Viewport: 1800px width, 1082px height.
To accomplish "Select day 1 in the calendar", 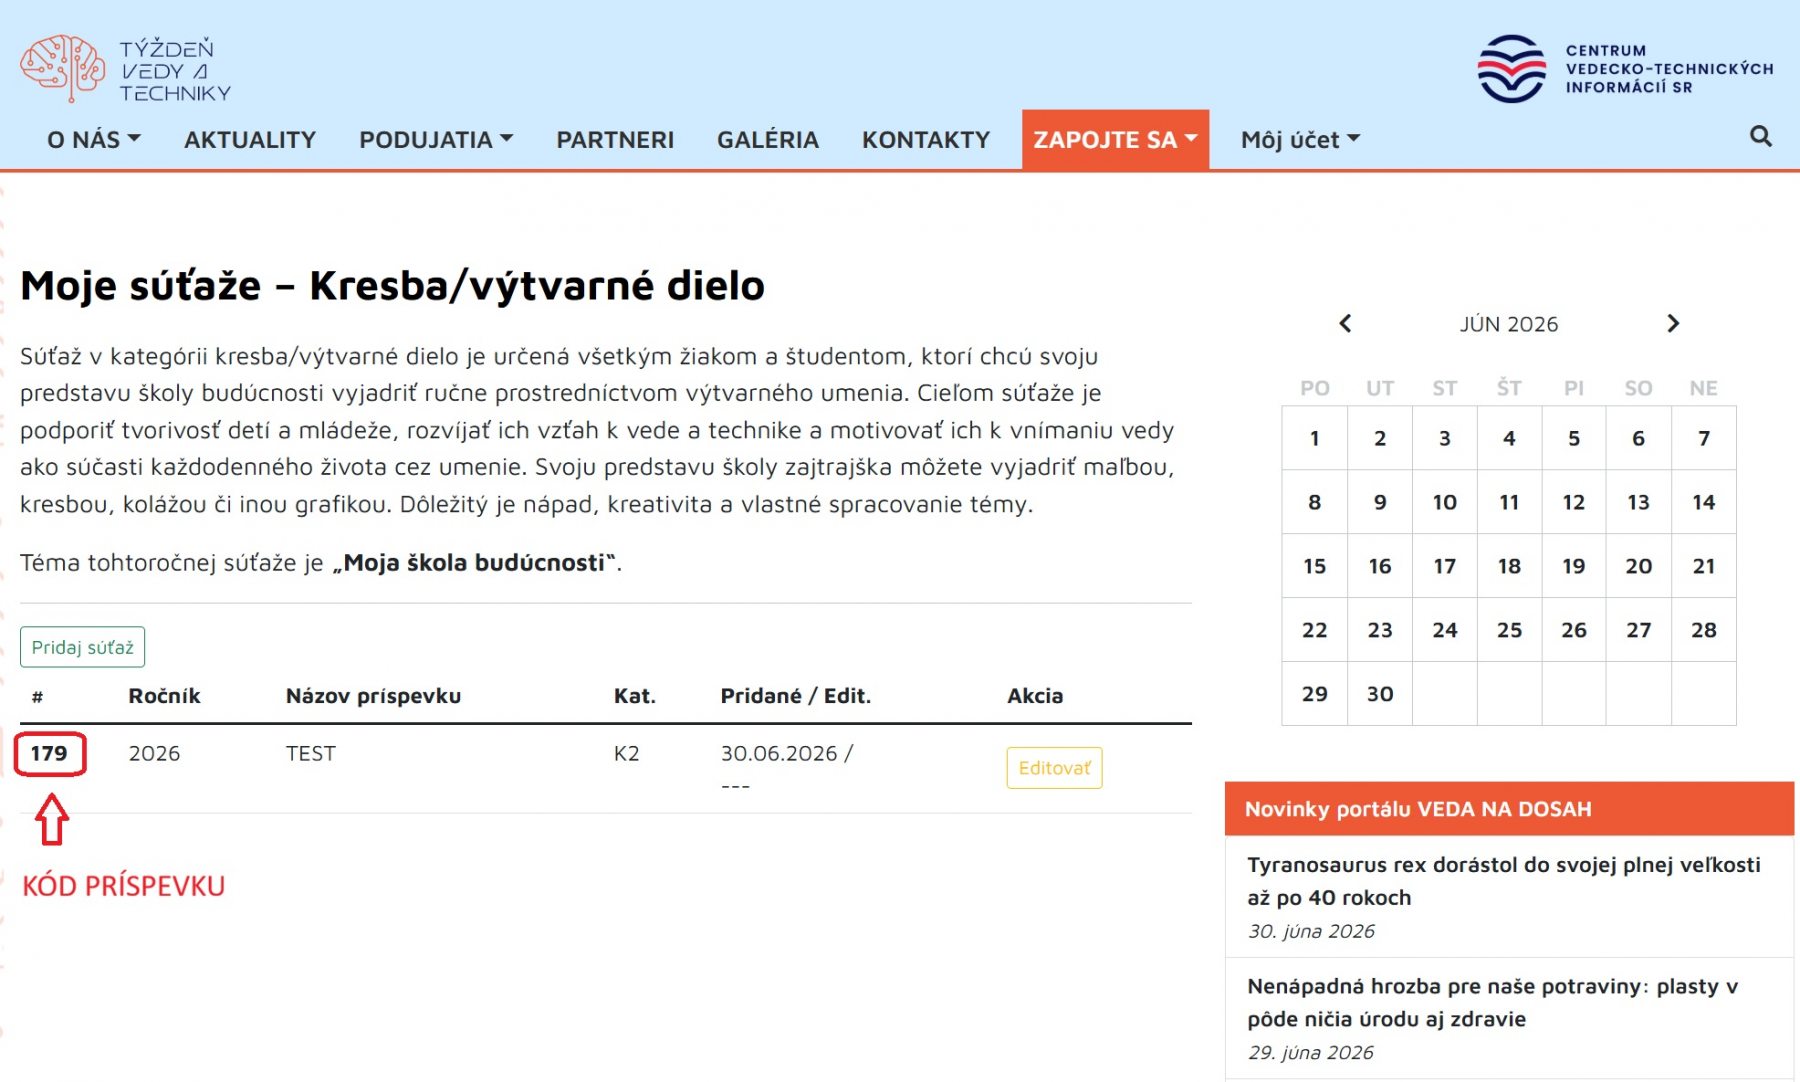I will [1315, 438].
